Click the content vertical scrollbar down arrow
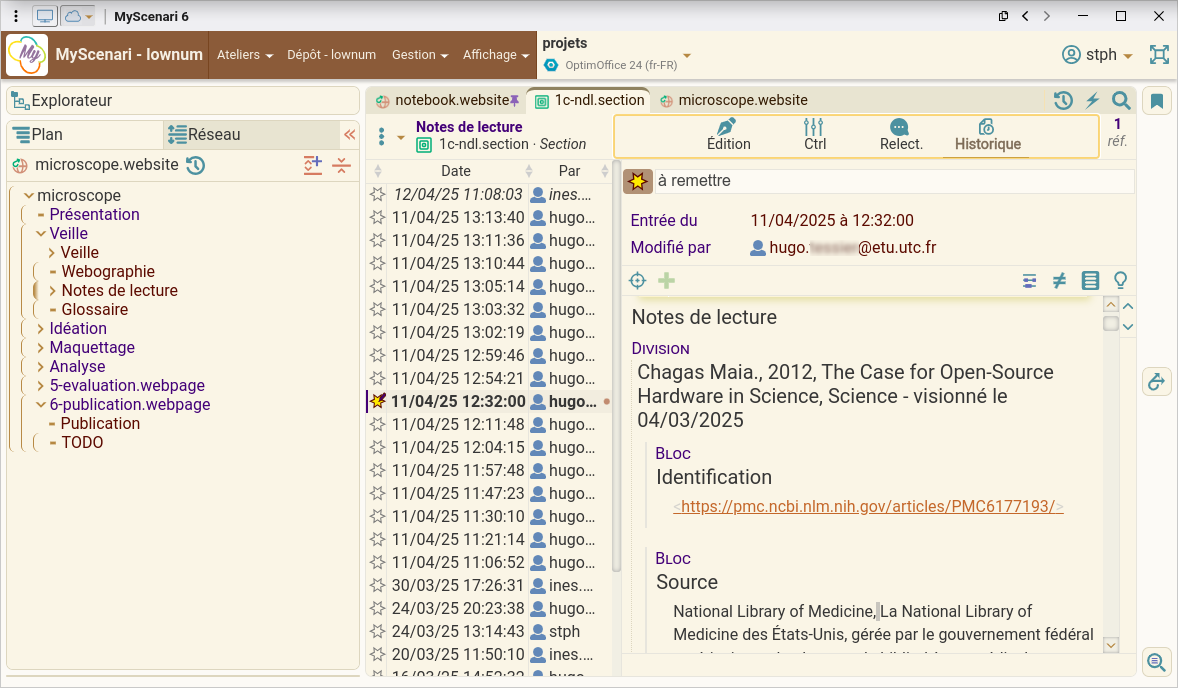 click(x=1110, y=645)
